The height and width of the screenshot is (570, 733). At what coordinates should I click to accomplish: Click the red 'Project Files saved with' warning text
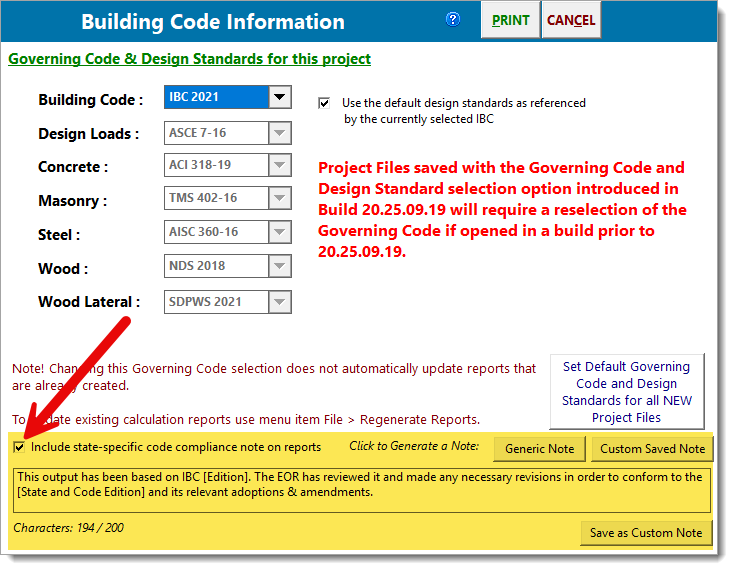(502, 210)
